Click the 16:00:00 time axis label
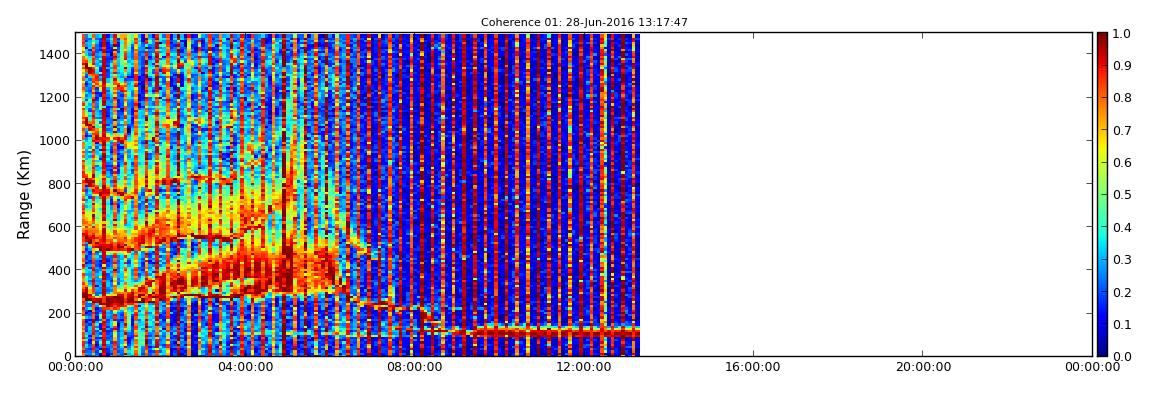 [x=753, y=367]
